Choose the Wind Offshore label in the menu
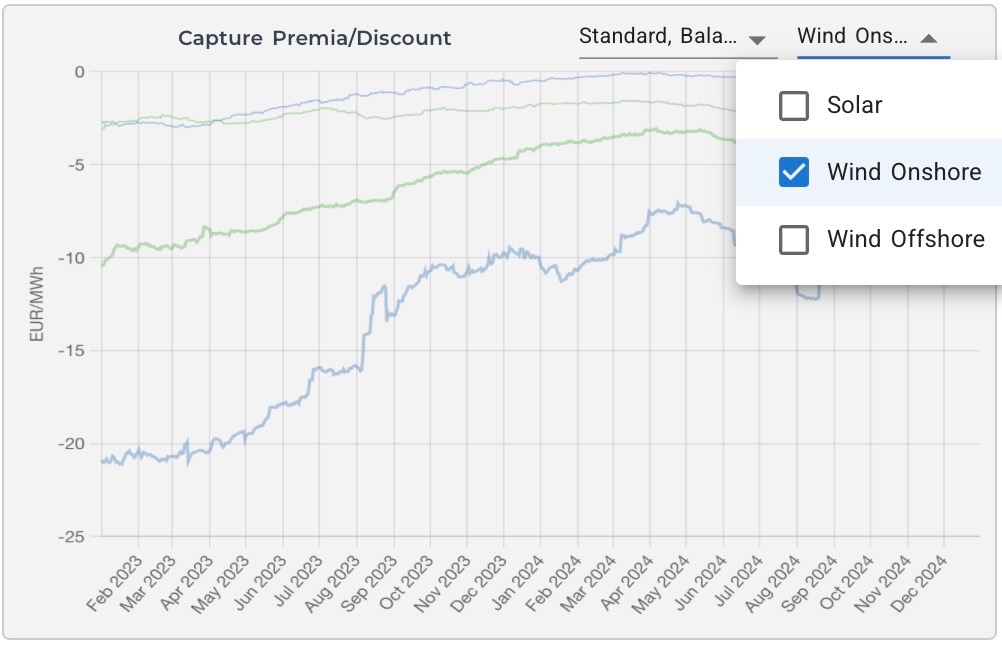Image resolution: width=1002 pixels, height=646 pixels. 905,240
